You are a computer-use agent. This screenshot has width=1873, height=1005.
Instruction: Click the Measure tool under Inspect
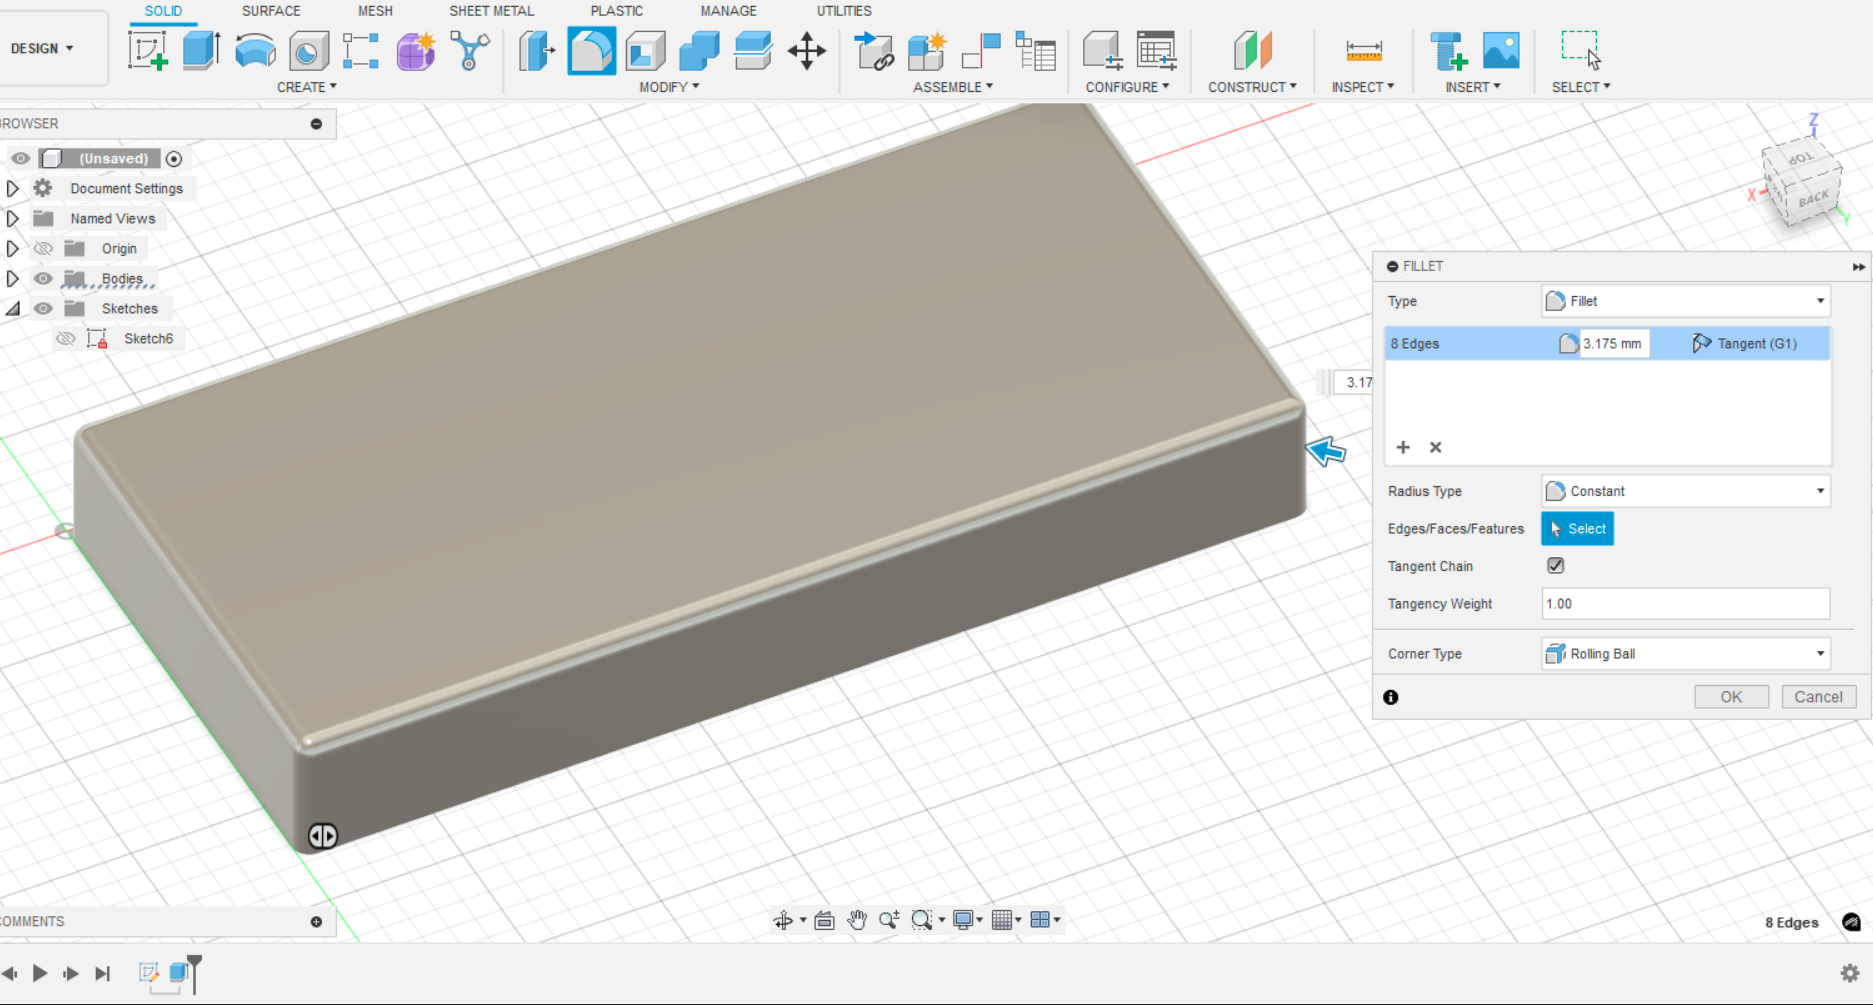1363,50
